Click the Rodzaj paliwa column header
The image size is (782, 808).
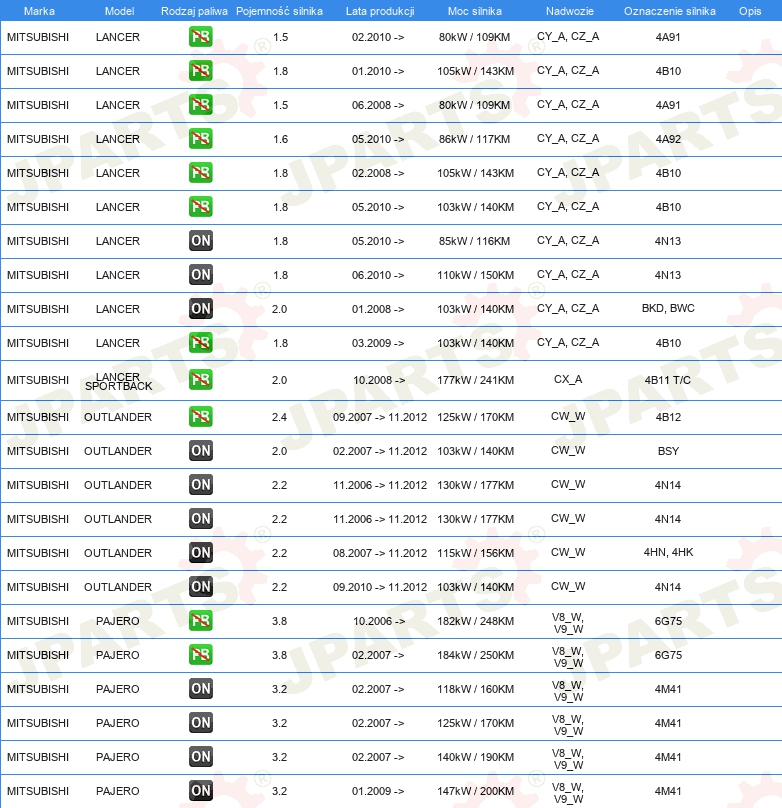tap(194, 10)
